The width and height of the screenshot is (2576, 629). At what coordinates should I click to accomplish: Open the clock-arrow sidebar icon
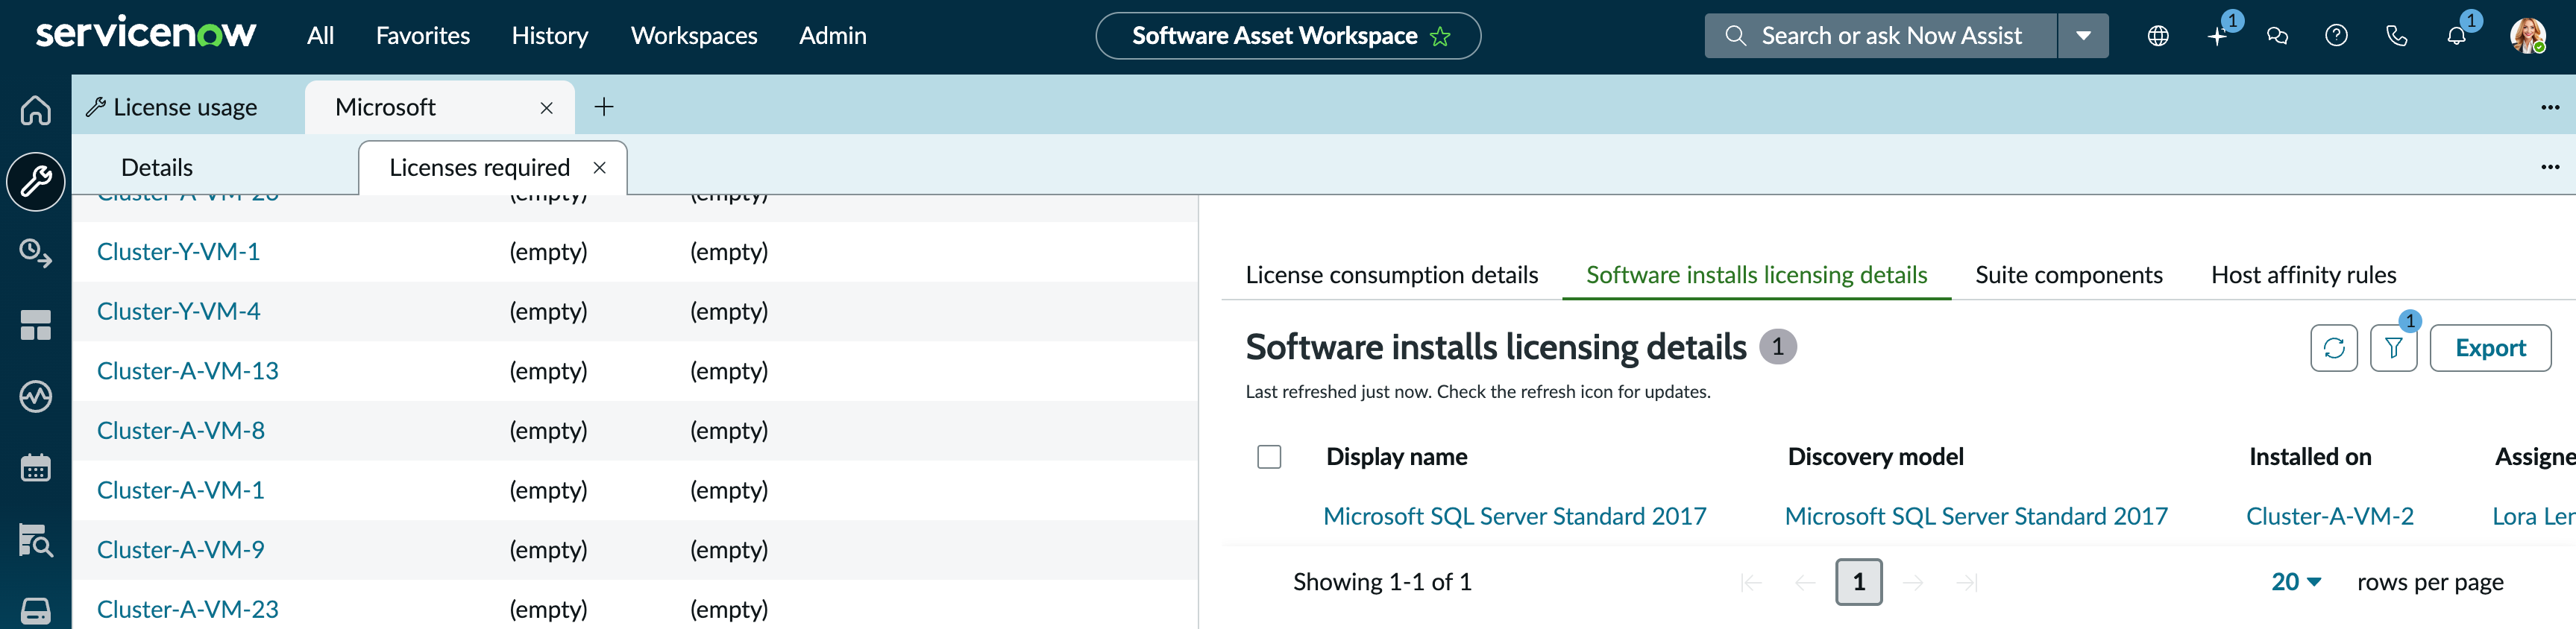[x=36, y=253]
